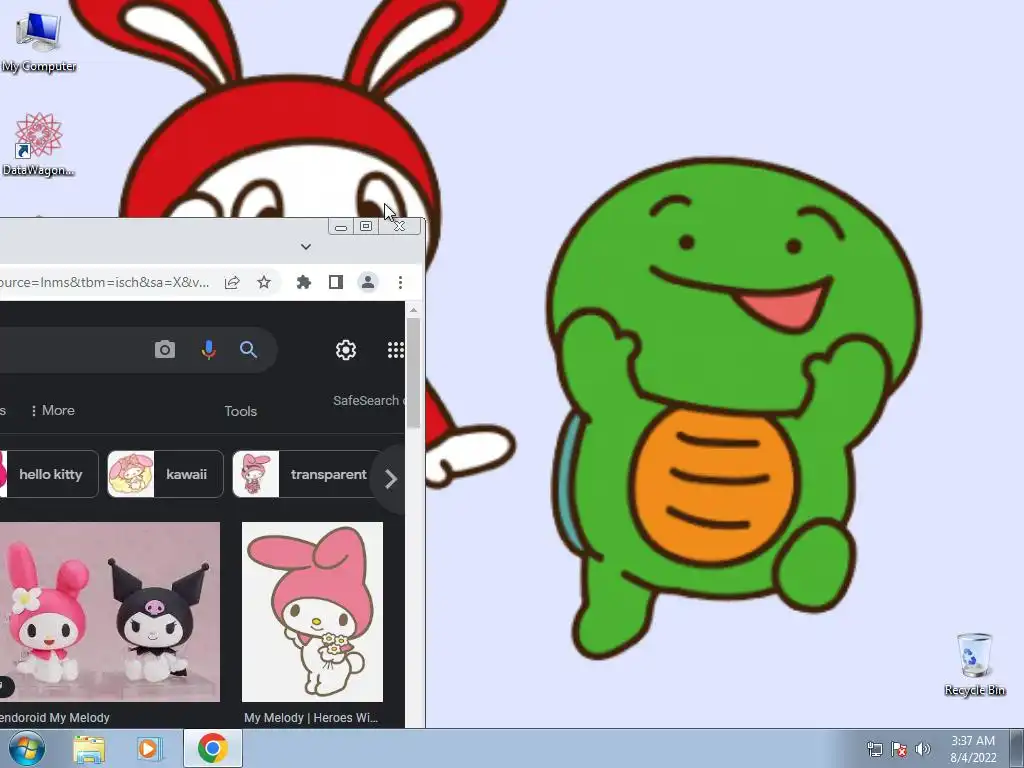Image resolution: width=1024 pixels, height=768 pixels.
Task: Open the More search filters menu
Action: [52, 410]
